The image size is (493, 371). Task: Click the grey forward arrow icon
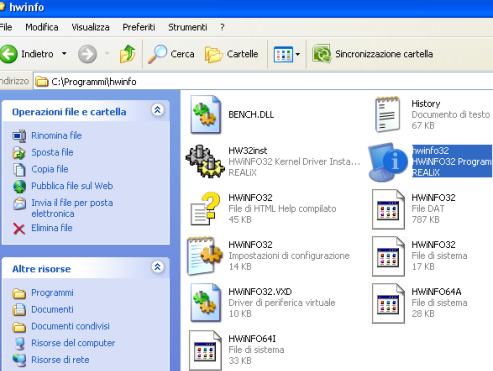tap(87, 54)
